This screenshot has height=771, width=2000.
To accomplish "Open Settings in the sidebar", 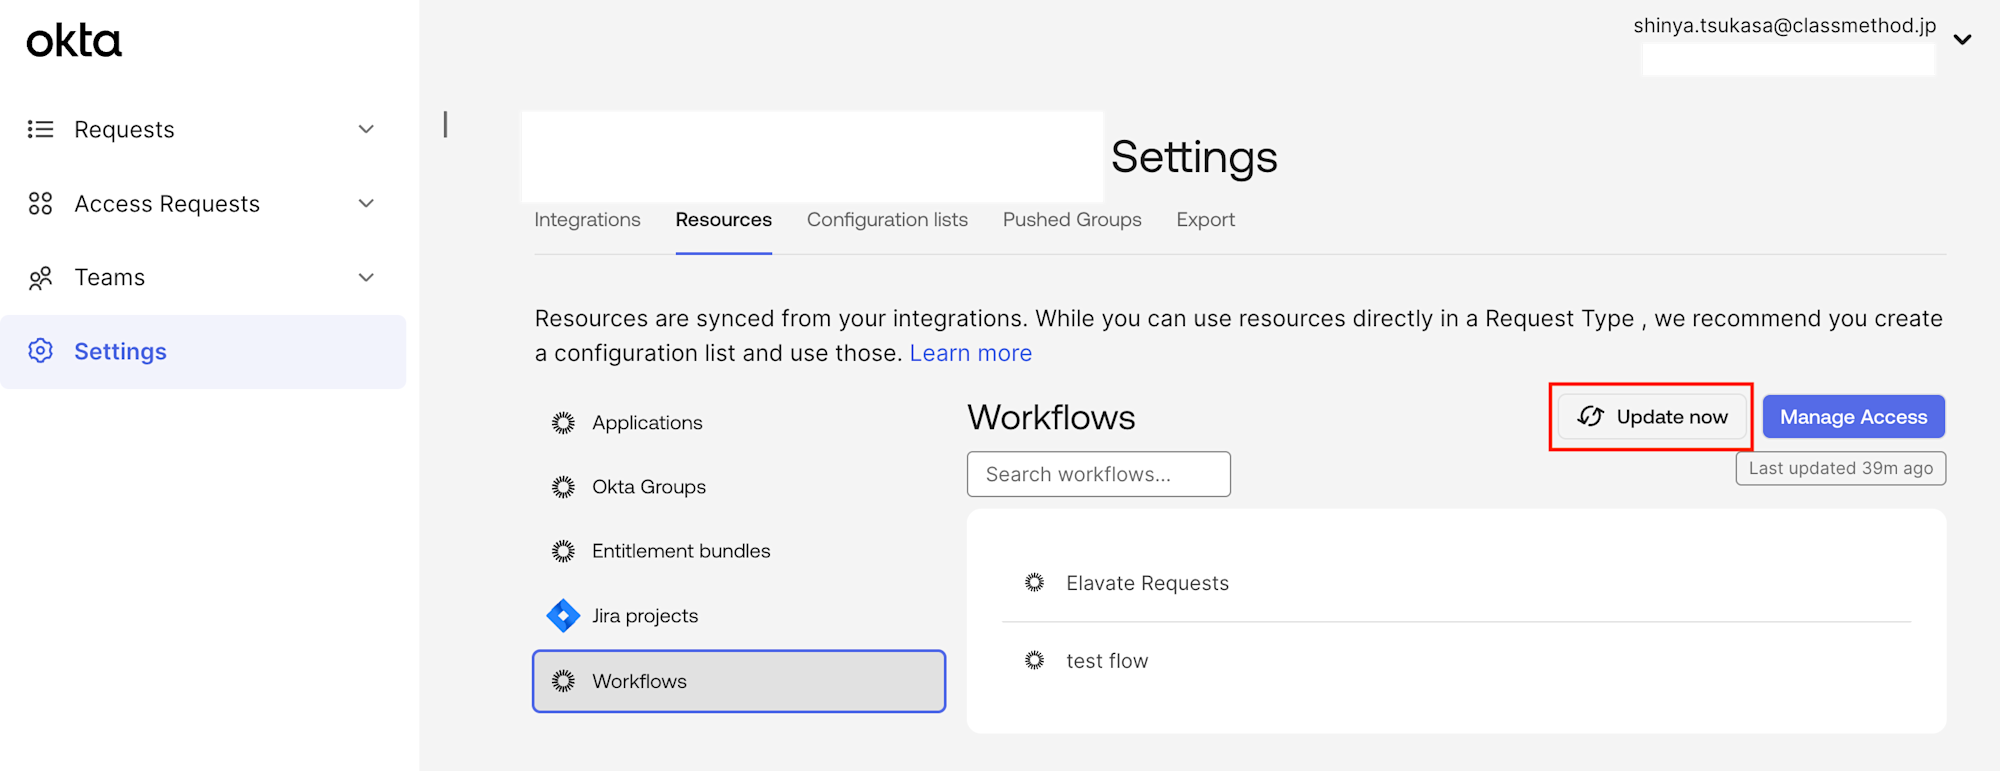I will point(203,352).
